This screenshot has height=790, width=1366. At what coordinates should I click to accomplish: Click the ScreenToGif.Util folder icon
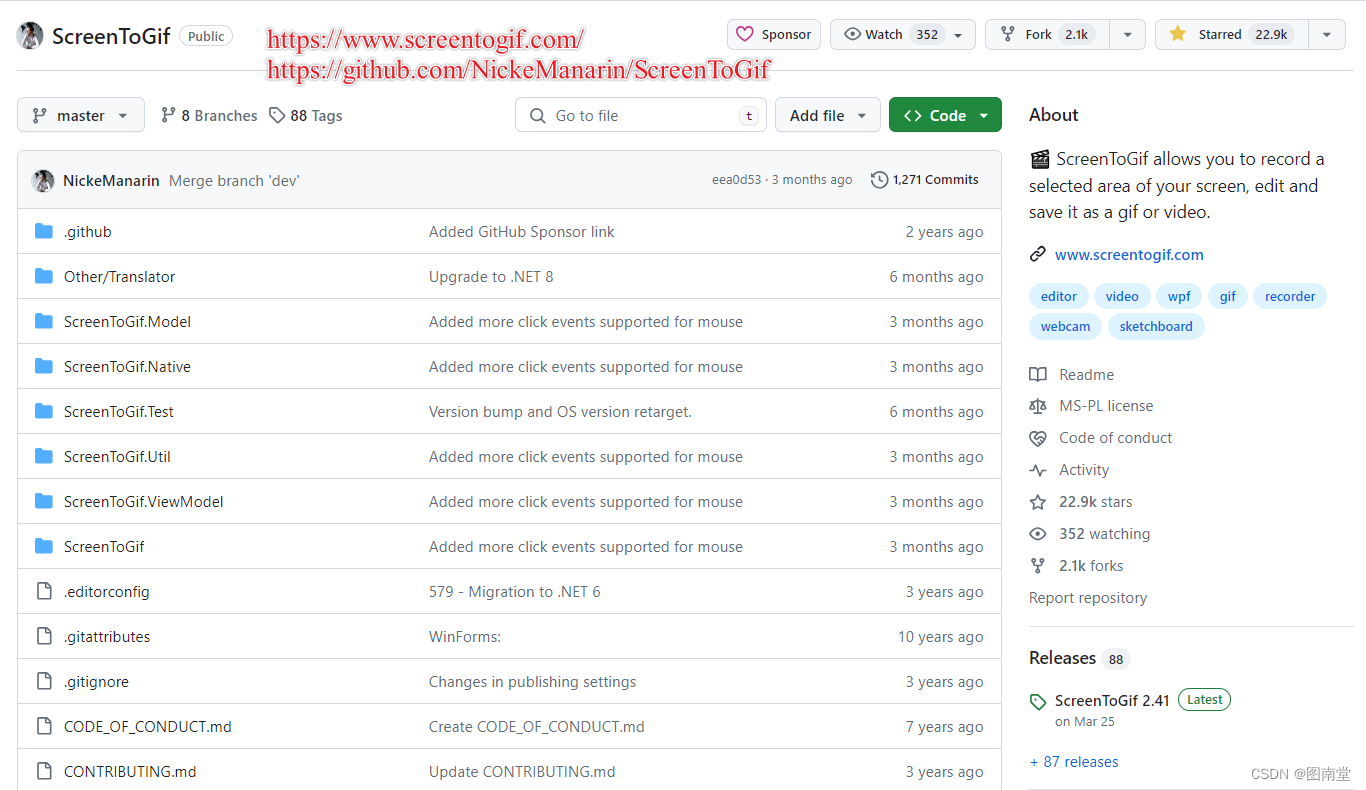point(44,456)
